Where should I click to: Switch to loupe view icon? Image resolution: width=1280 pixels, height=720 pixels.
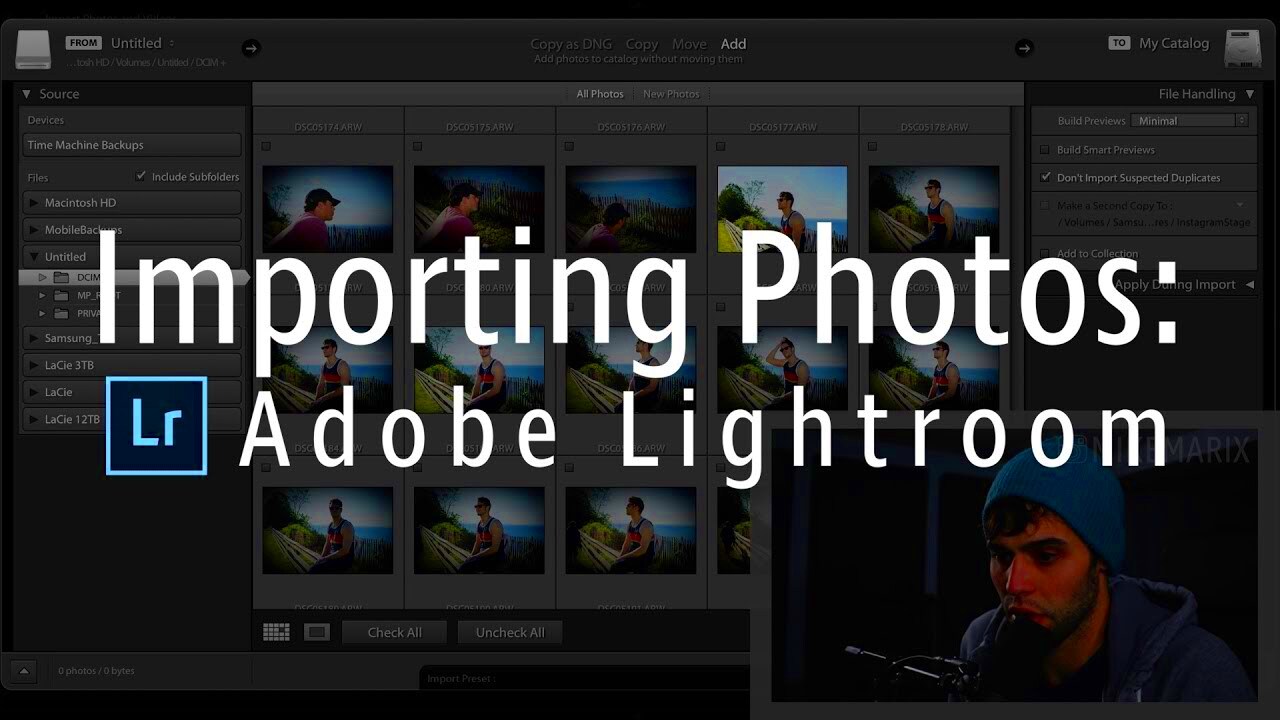click(317, 632)
